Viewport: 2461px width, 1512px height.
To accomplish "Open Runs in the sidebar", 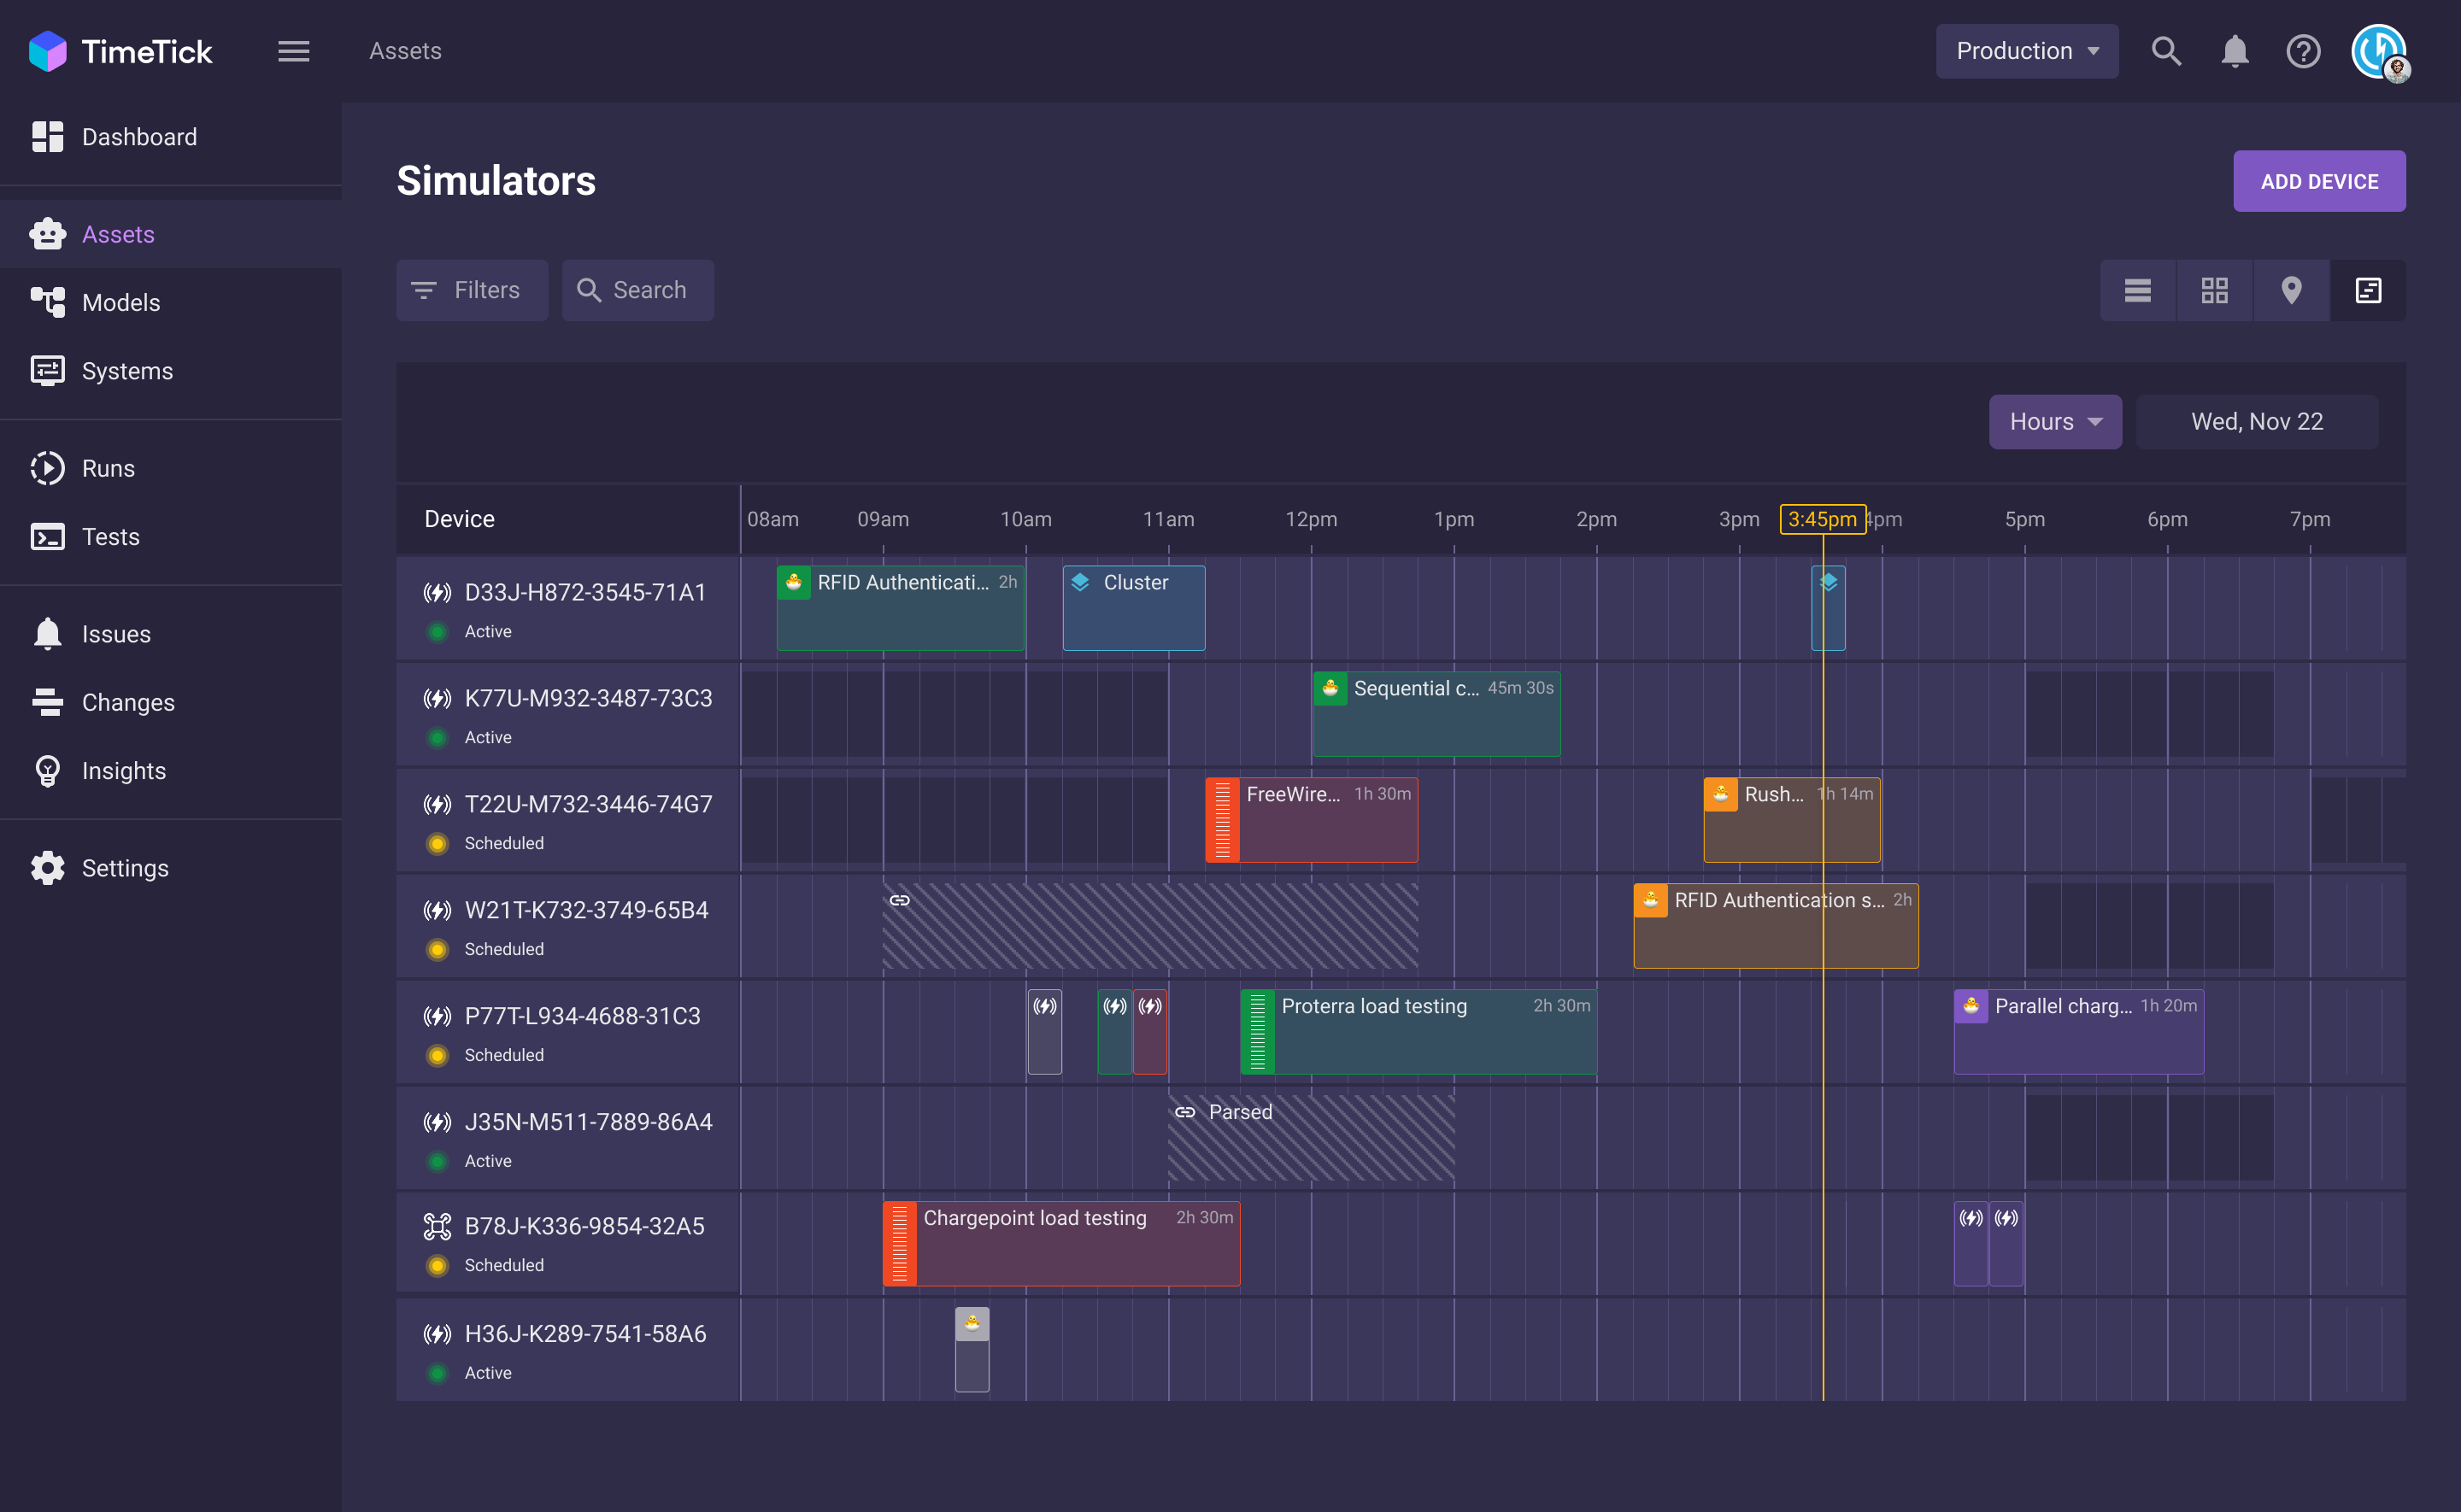I will tap(108, 468).
